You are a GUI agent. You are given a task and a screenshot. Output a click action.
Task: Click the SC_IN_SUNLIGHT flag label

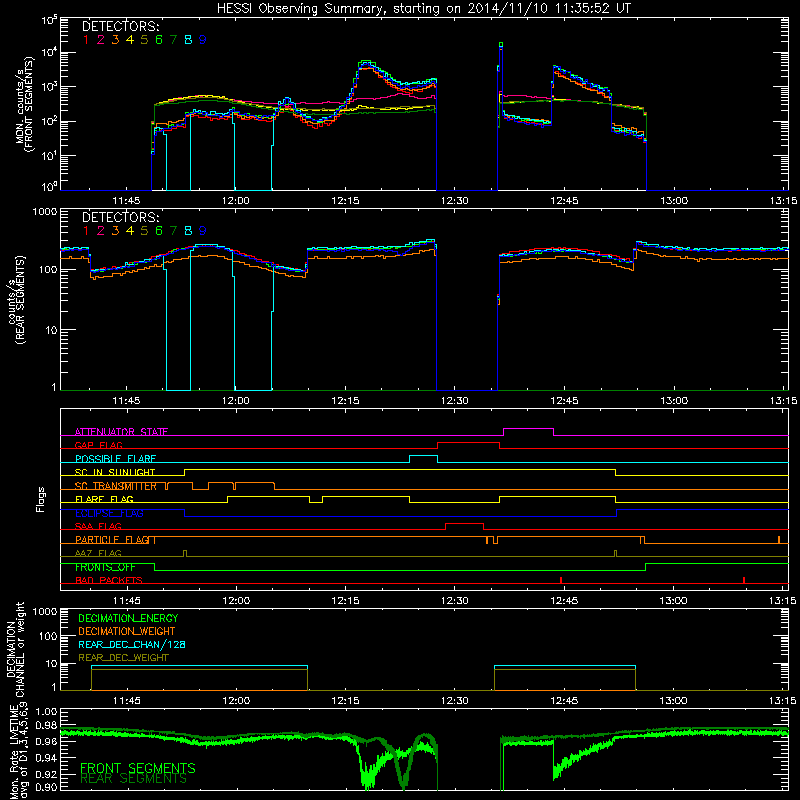point(115,472)
